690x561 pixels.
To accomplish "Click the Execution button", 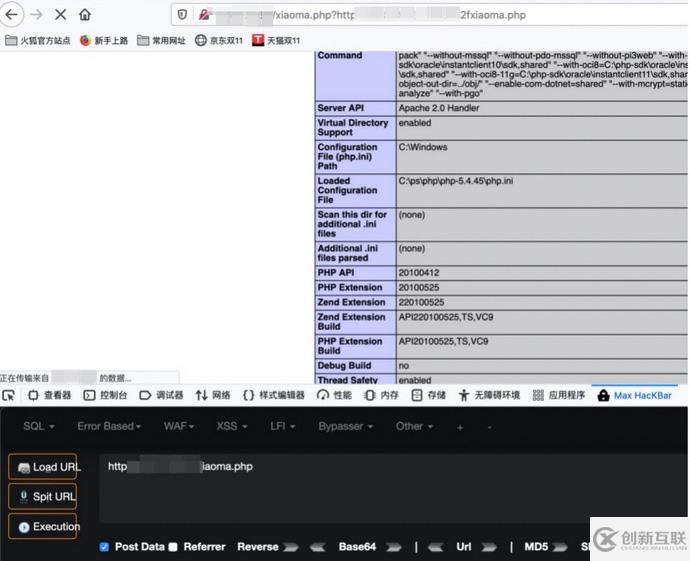I will pos(43,526).
